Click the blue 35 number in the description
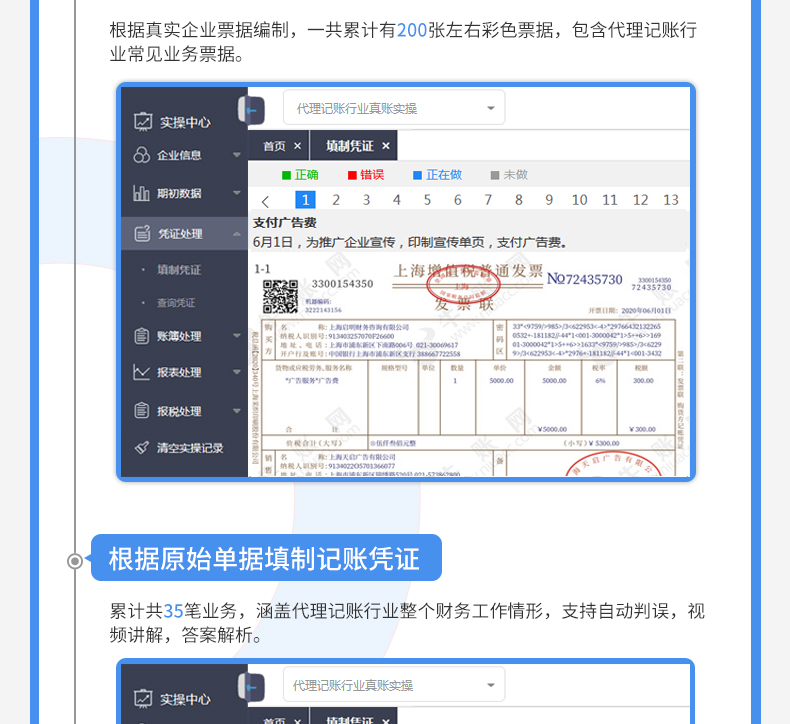Screen dimensions: 790x724 point(173,611)
